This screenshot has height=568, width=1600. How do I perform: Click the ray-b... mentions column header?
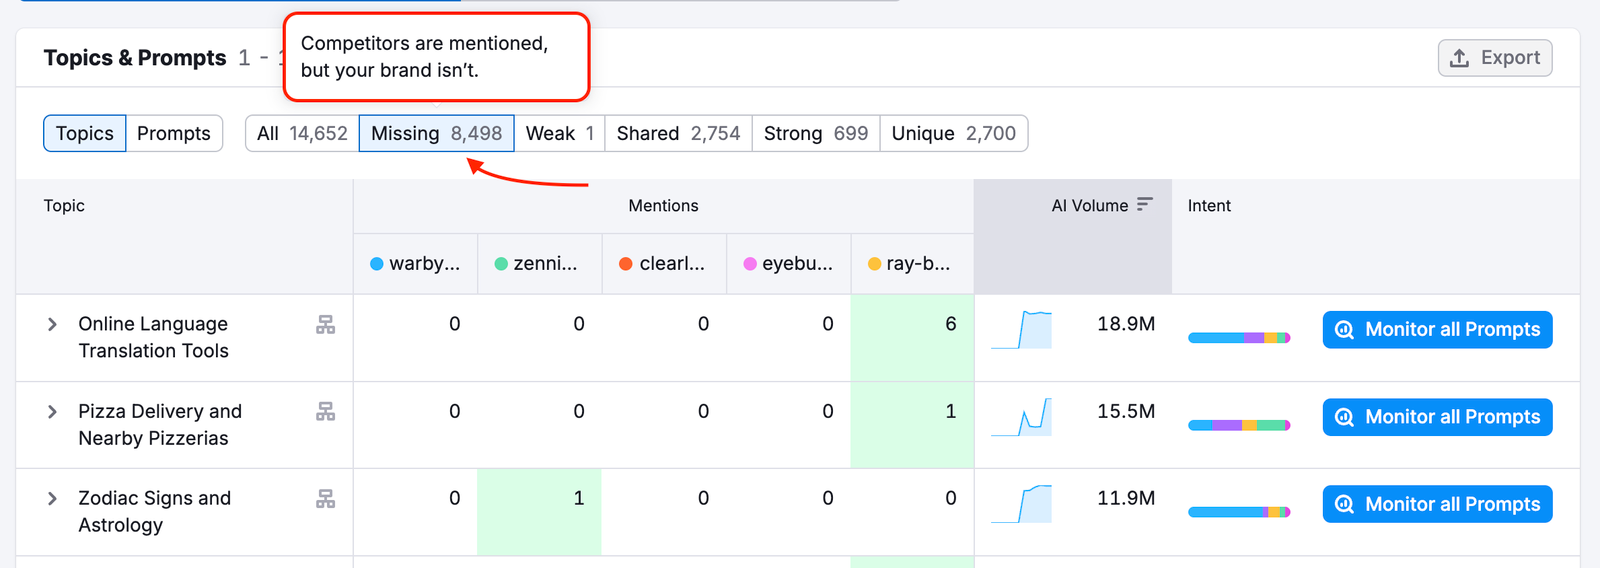(911, 264)
